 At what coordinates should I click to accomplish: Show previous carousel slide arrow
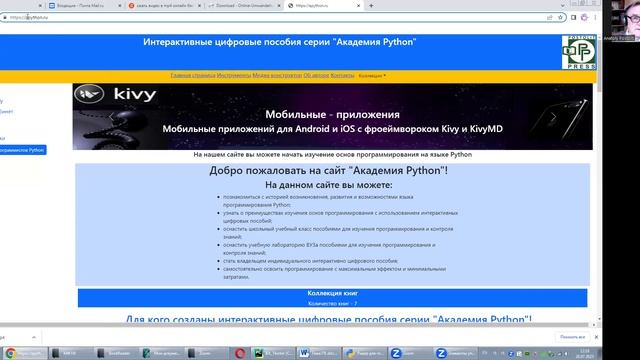tap(111, 117)
